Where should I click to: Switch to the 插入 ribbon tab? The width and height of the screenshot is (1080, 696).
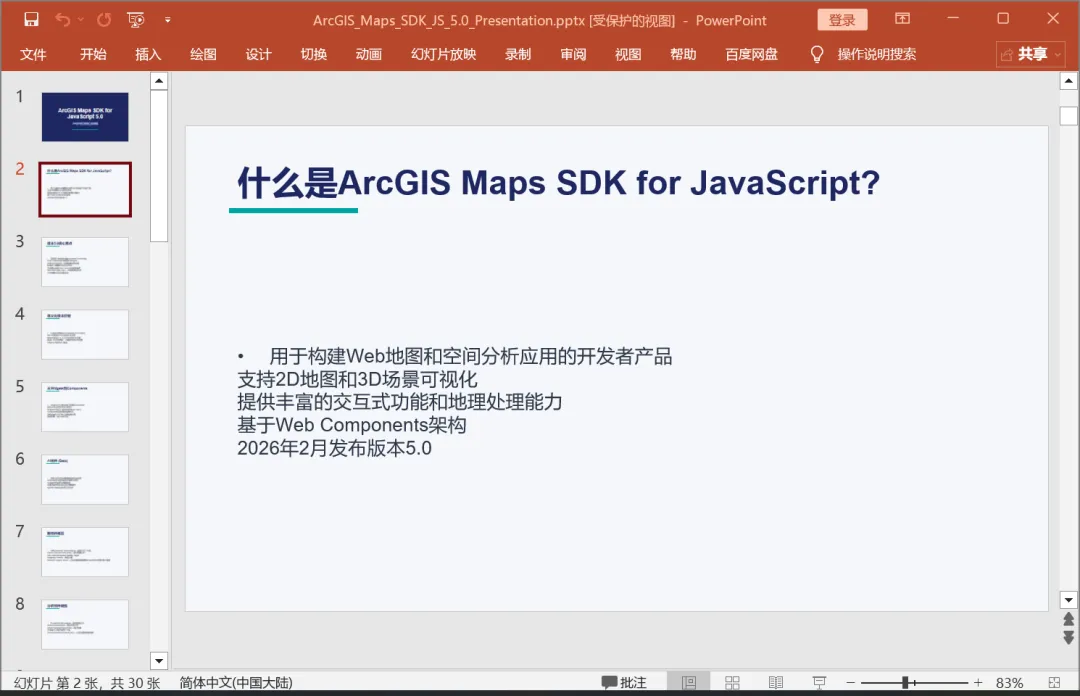pos(148,54)
